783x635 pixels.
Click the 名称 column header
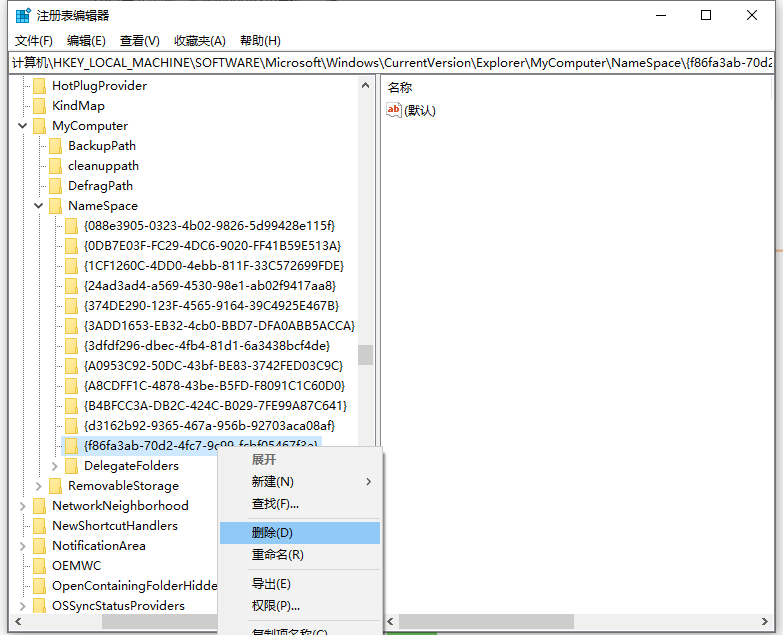[x=400, y=88]
